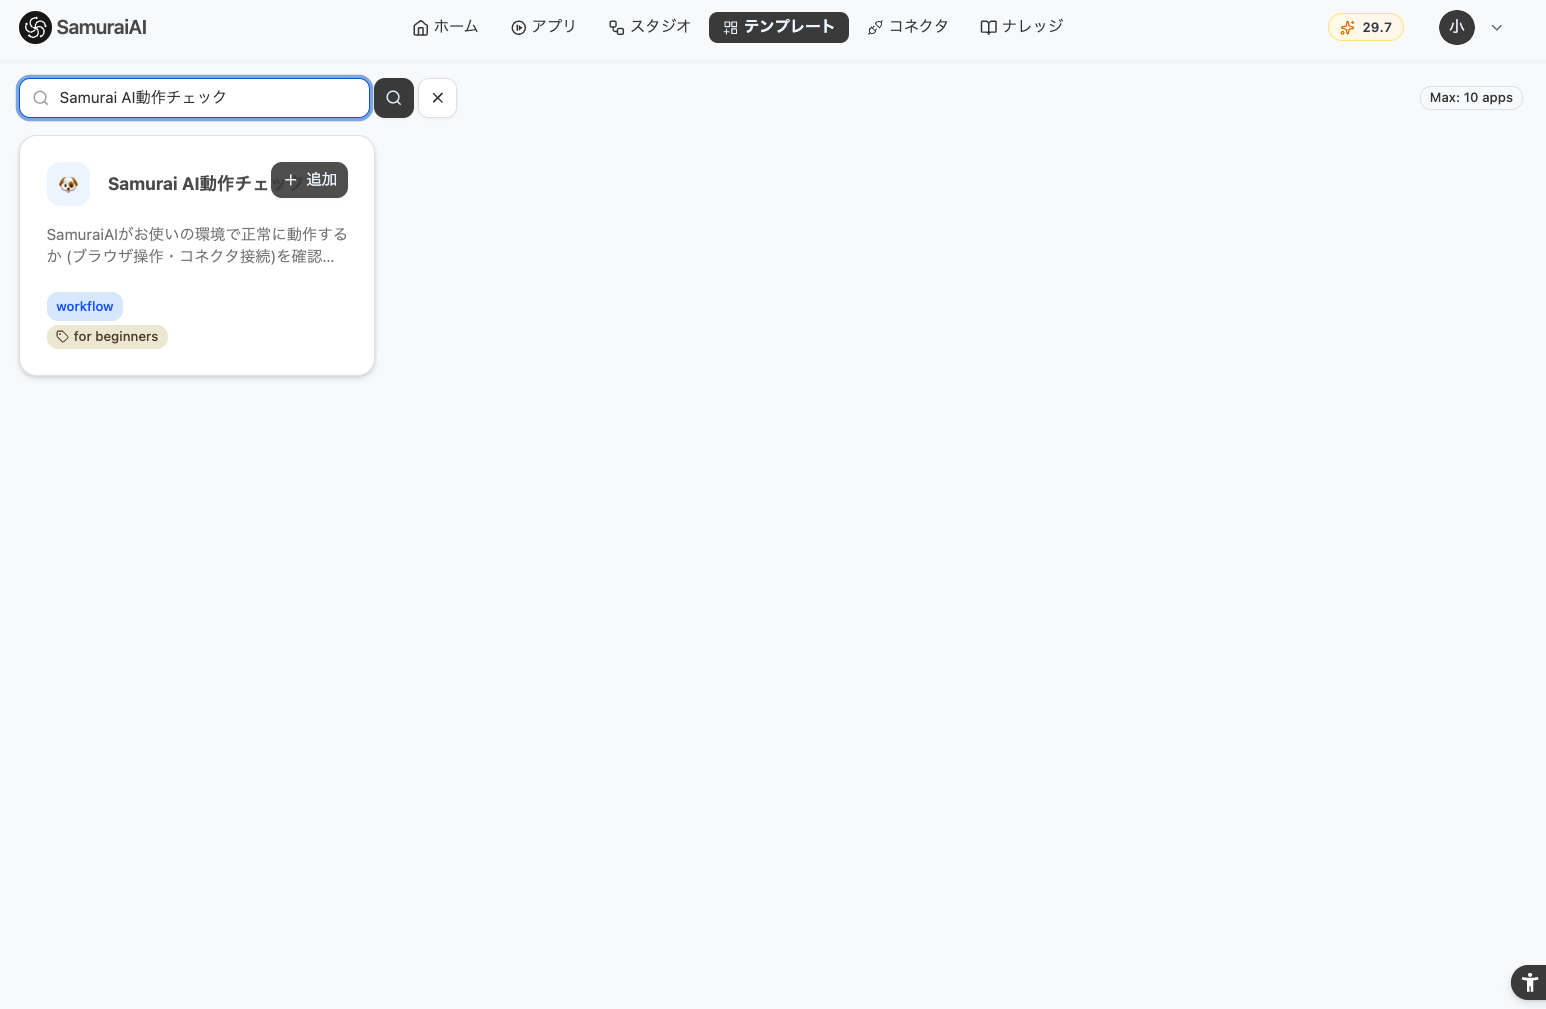Screen dimensions: 1546x1009
Task: Clear the search with the X button
Action: point(437,98)
